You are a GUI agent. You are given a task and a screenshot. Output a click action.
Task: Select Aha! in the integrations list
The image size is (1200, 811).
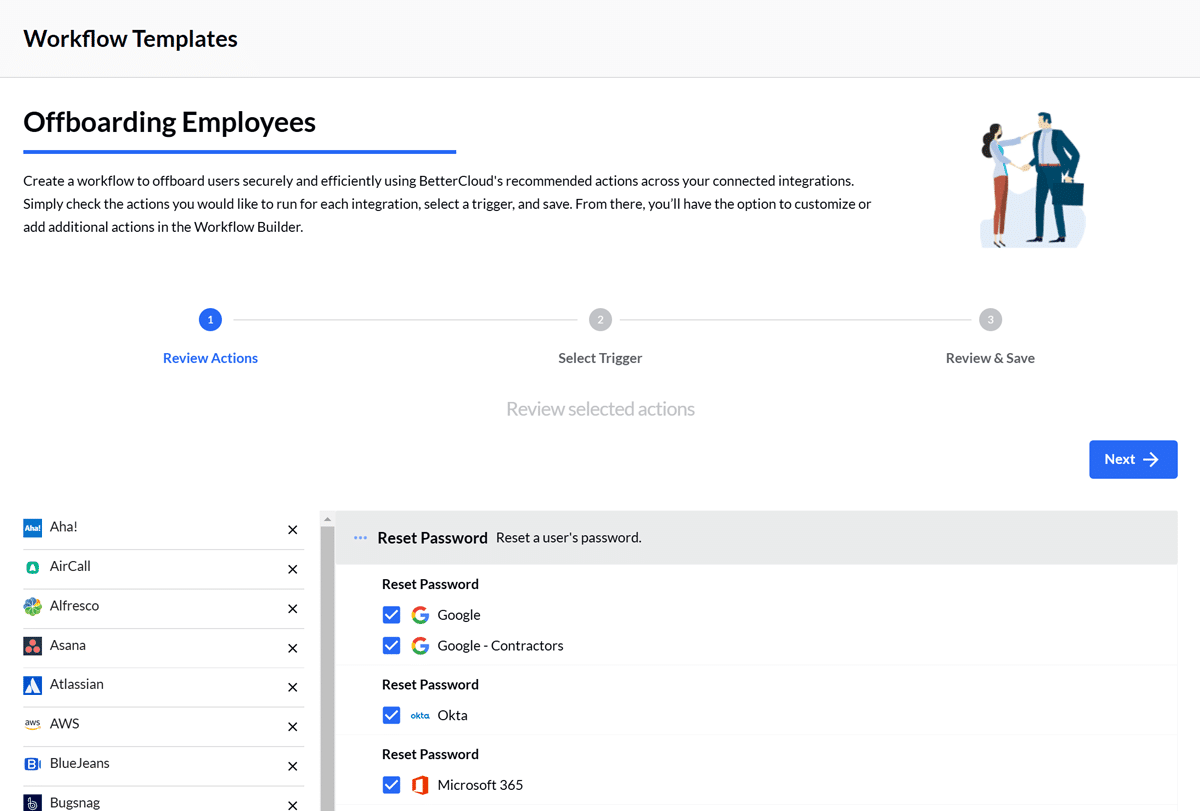[x=163, y=529]
